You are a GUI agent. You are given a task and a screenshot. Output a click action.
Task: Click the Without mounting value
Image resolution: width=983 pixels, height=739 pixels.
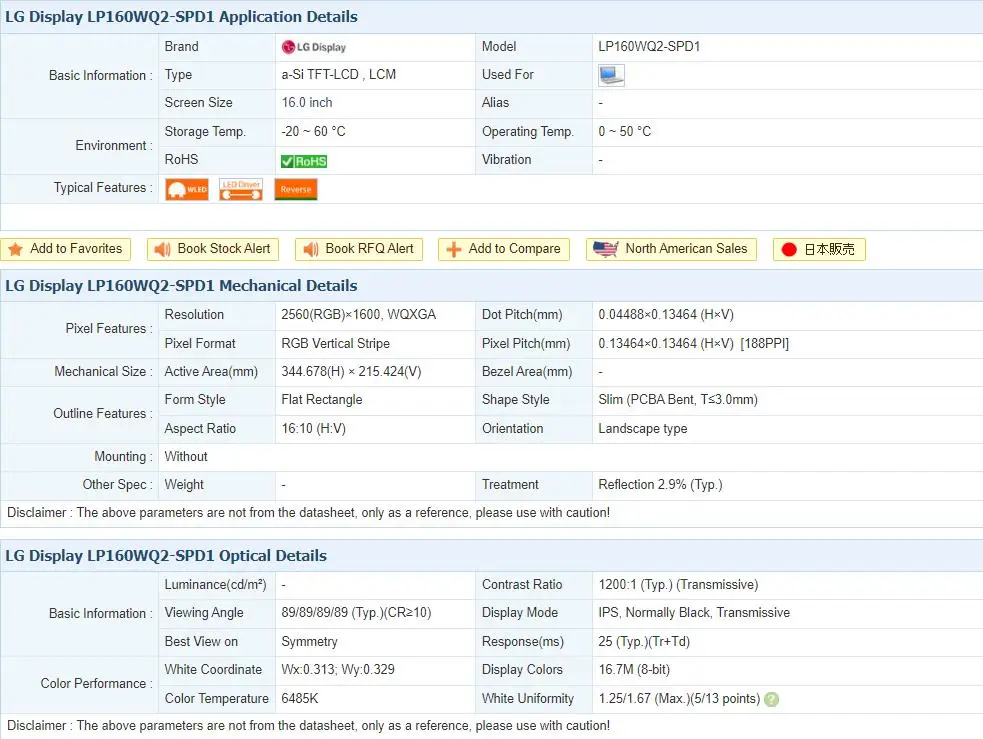point(186,457)
